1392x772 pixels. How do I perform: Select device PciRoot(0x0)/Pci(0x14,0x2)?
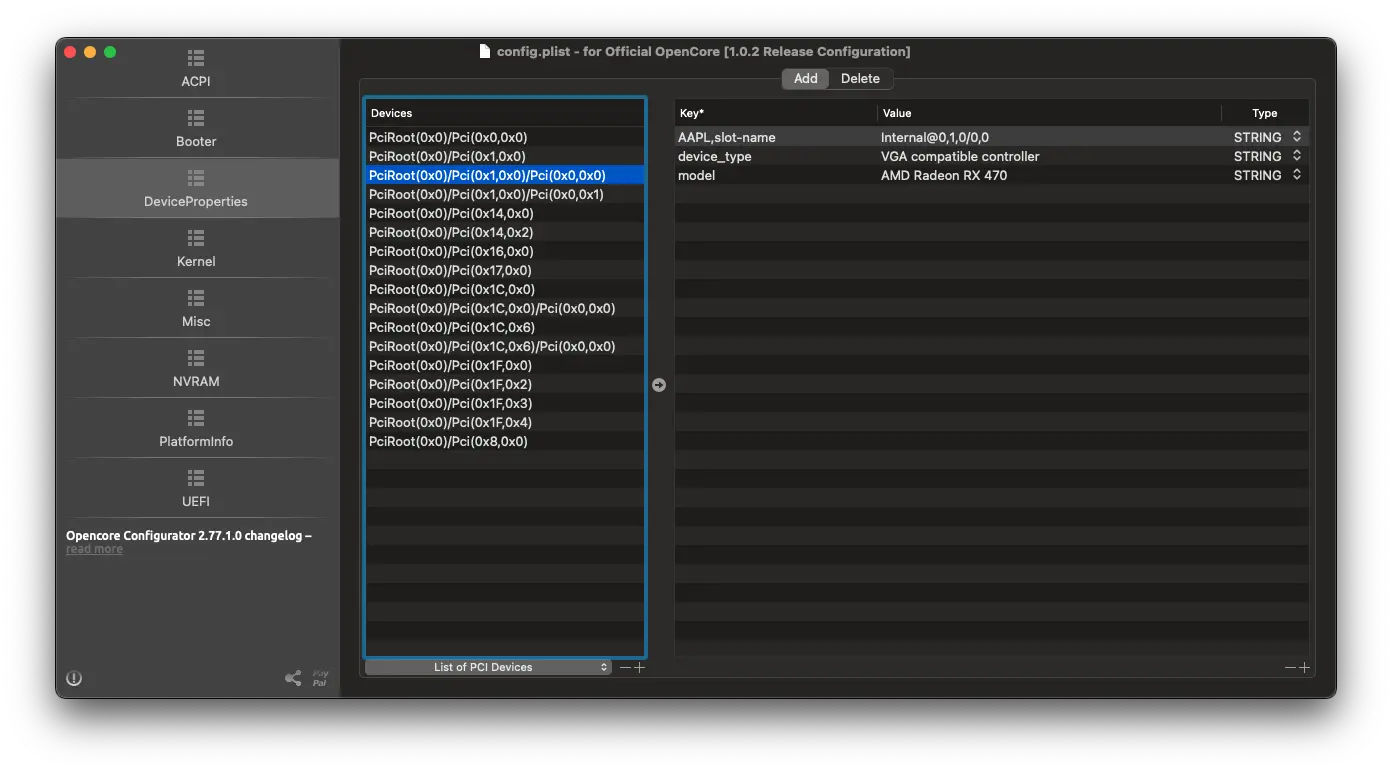click(505, 232)
